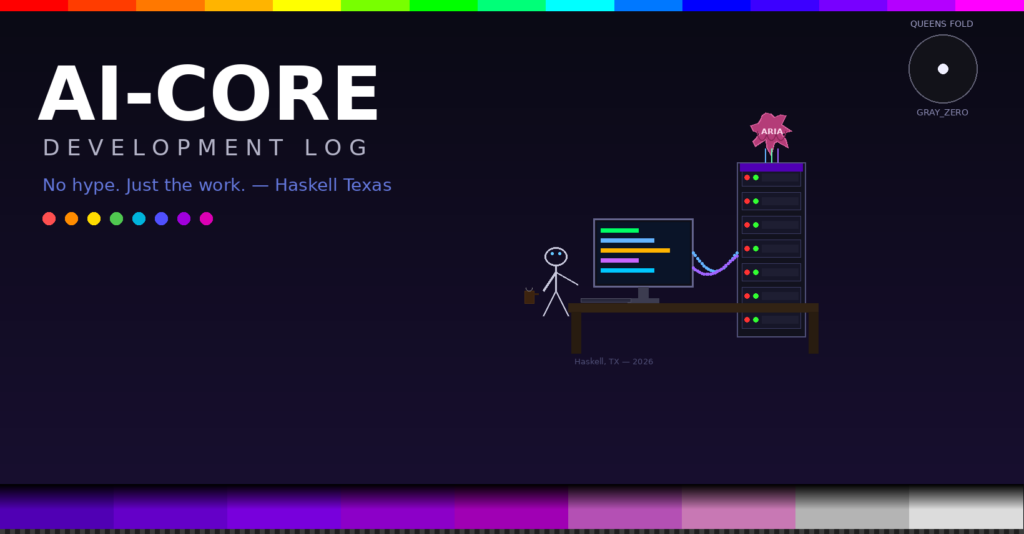This screenshot has height=534, width=1024.
Task: Click the pink ARIA badge above the server
Action: pyautogui.click(x=771, y=131)
